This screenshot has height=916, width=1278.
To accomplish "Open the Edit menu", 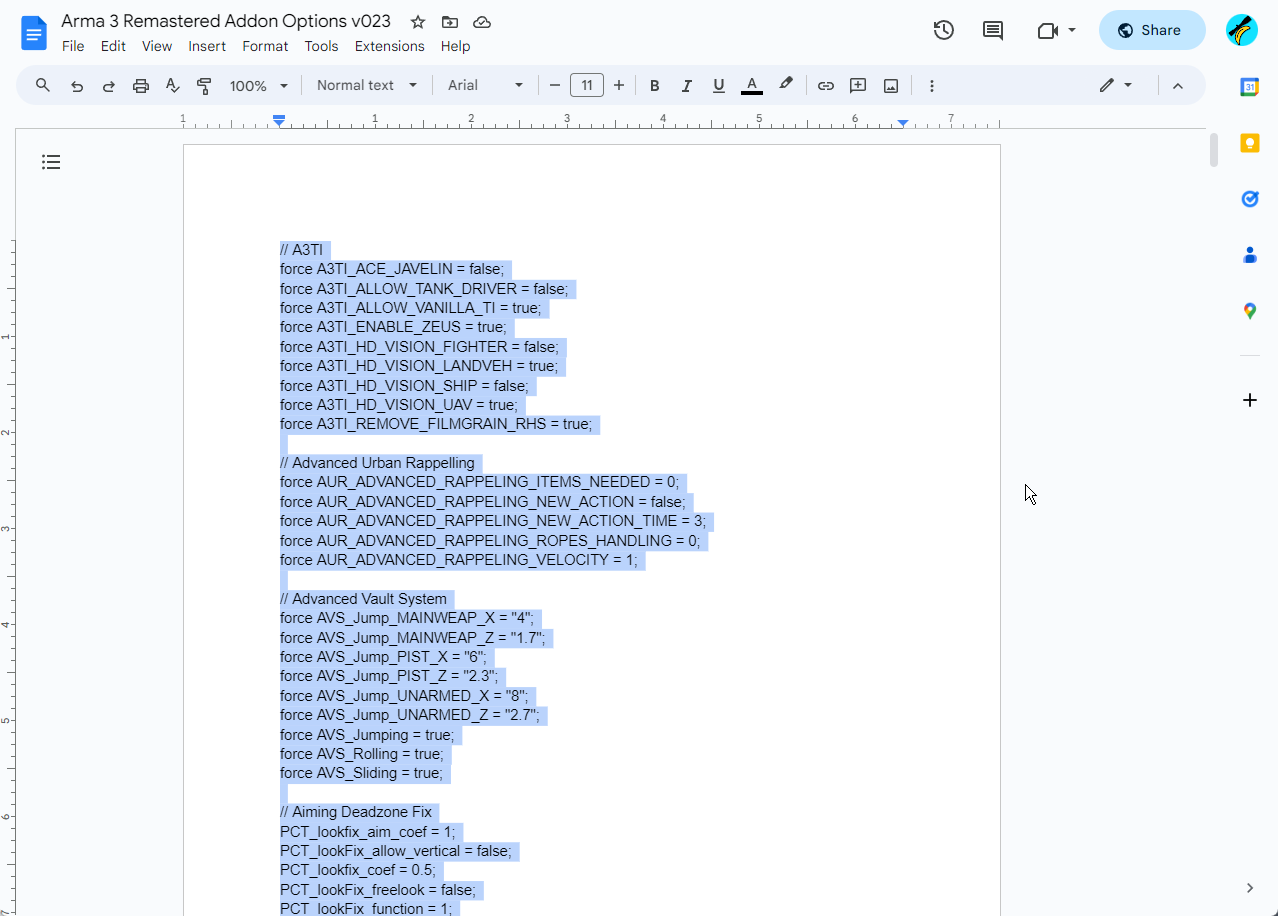I will (113, 46).
